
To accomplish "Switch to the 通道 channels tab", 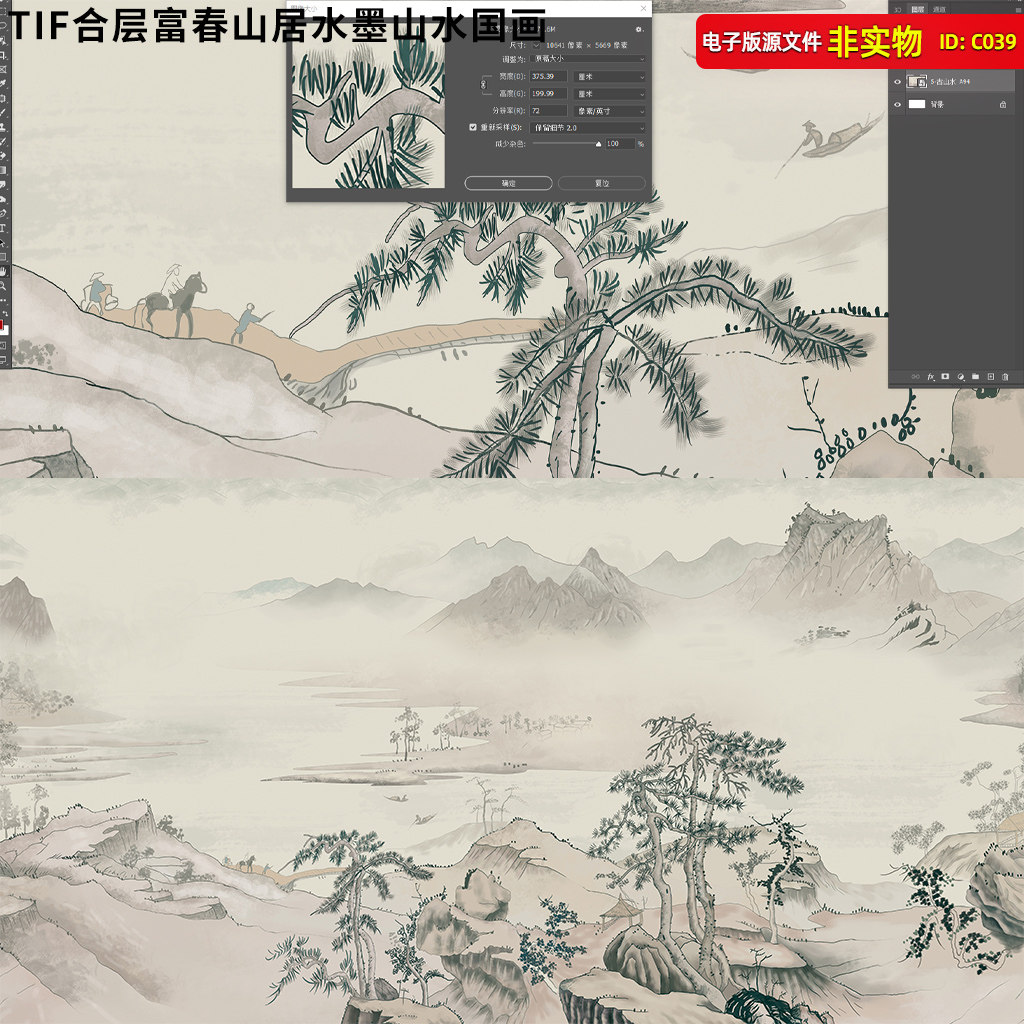I will point(939,9).
